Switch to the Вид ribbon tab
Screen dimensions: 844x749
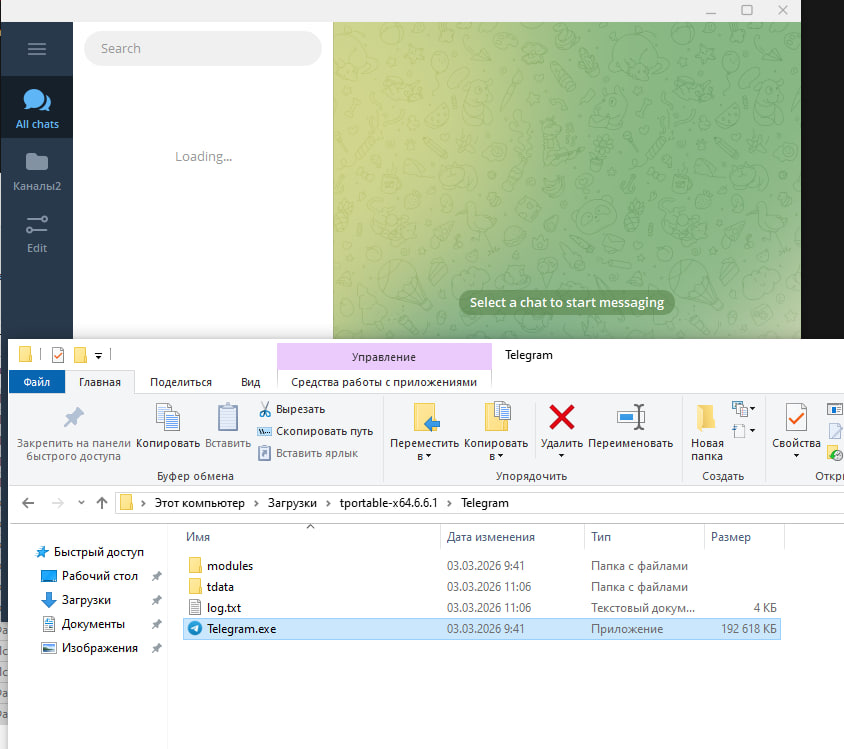250,382
